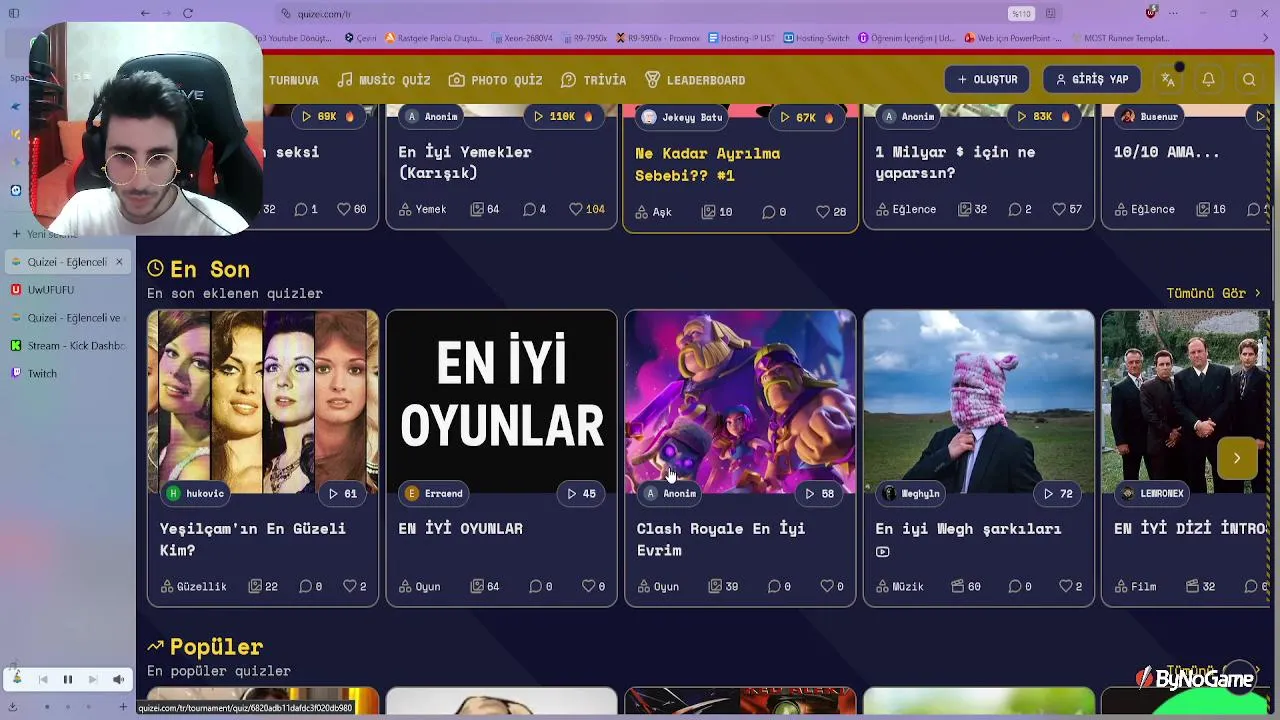Click the Güzellik category tag
The width and height of the screenshot is (1280, 720).
(193, 586)
